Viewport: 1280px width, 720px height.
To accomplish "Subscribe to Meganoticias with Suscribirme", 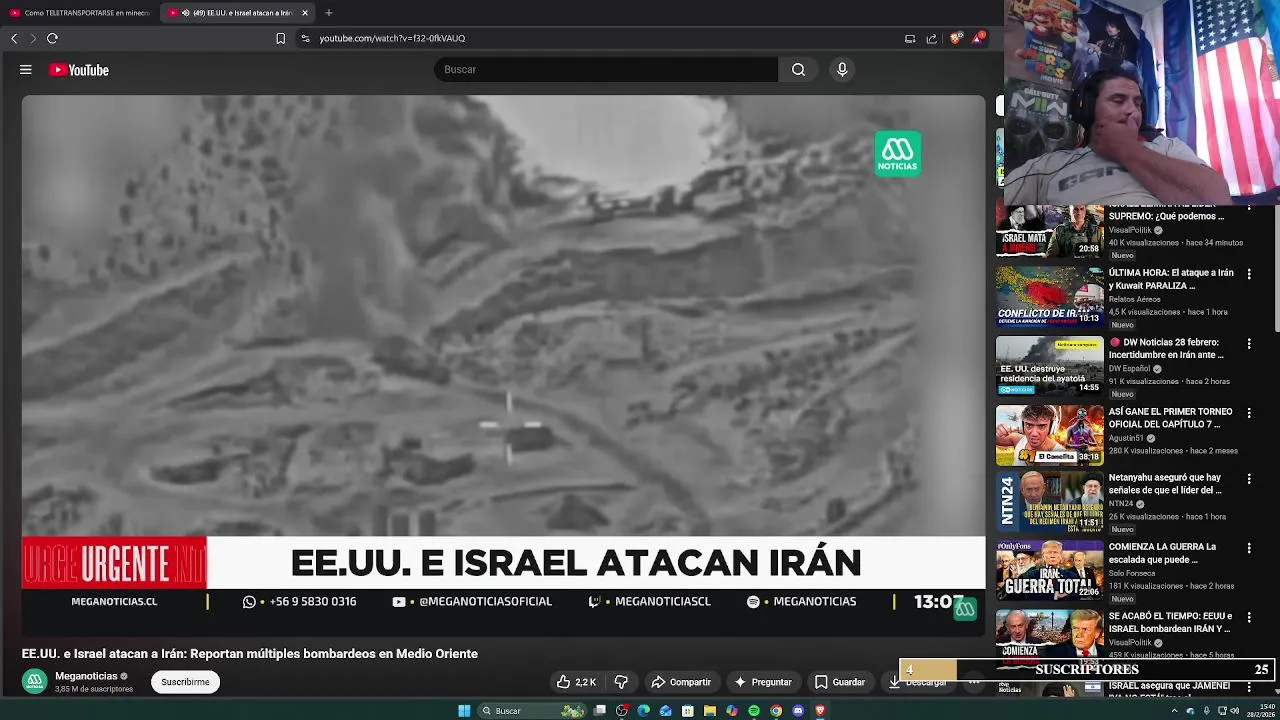I will [185, 682].
